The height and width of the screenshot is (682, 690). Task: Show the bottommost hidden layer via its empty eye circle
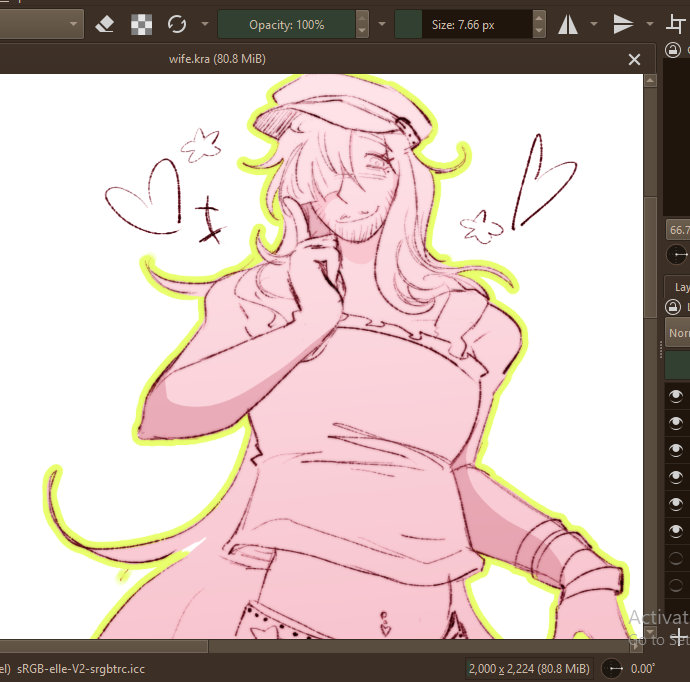tap(676, 585)
